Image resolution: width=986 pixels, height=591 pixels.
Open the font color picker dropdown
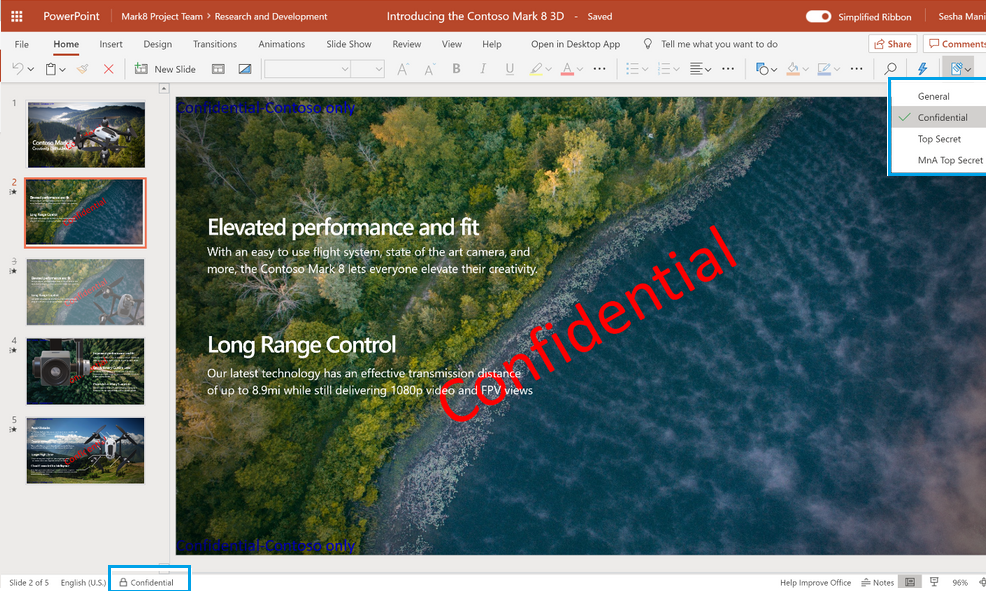[582, 69]
